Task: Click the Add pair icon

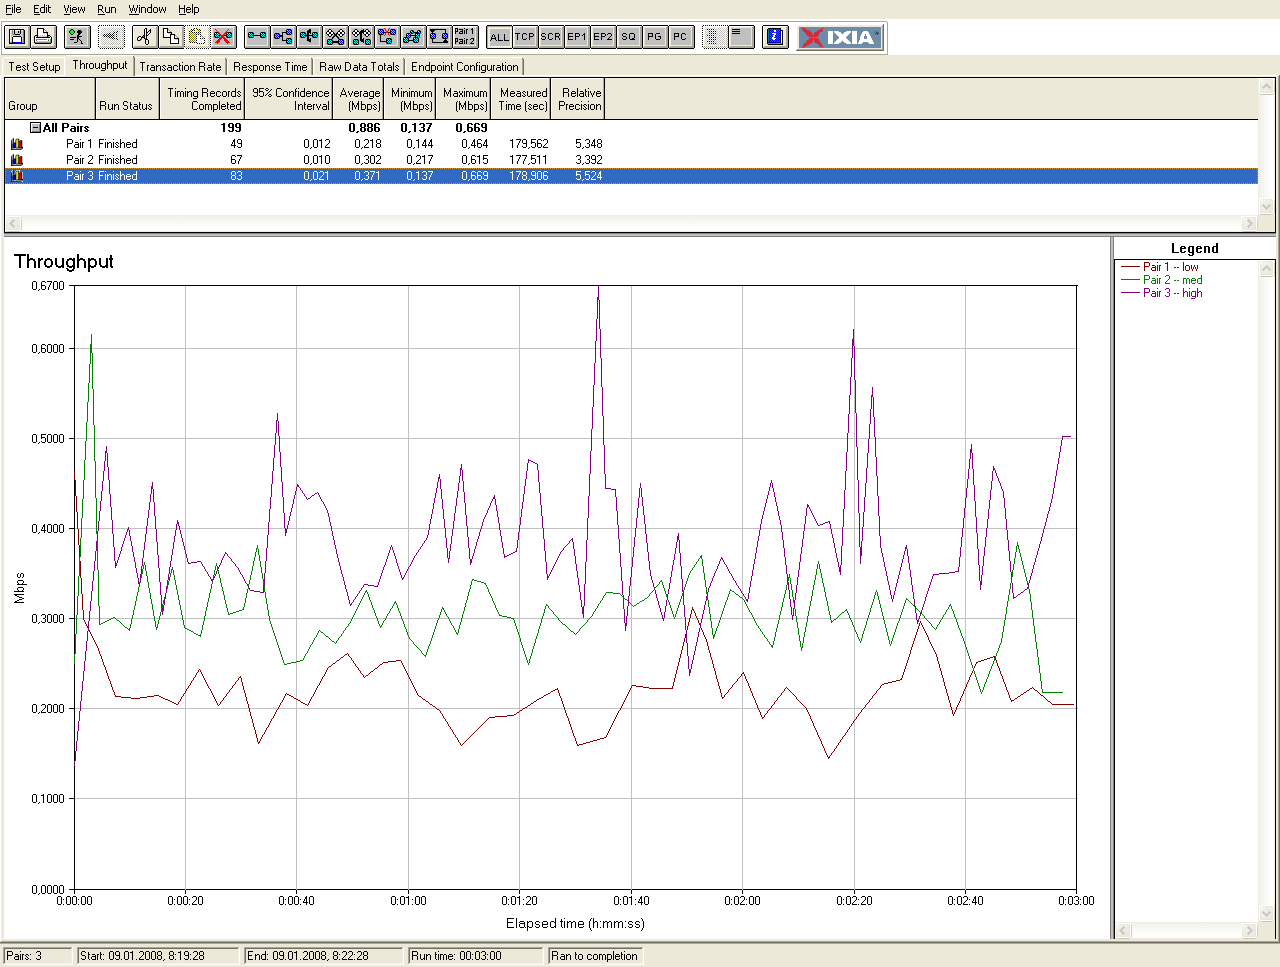Action: coord(257,37)
